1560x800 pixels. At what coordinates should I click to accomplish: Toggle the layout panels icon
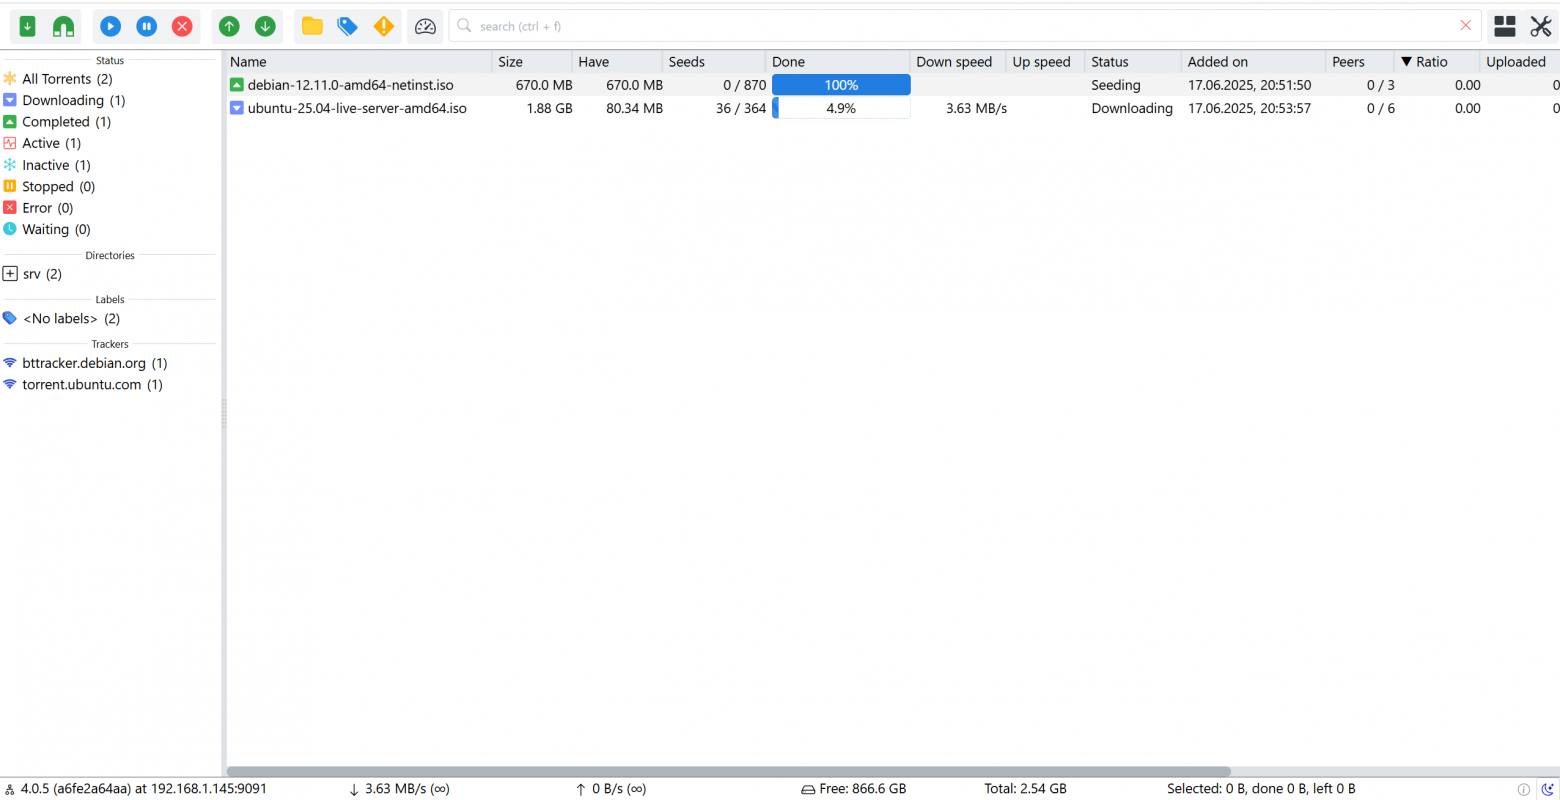1505,27
